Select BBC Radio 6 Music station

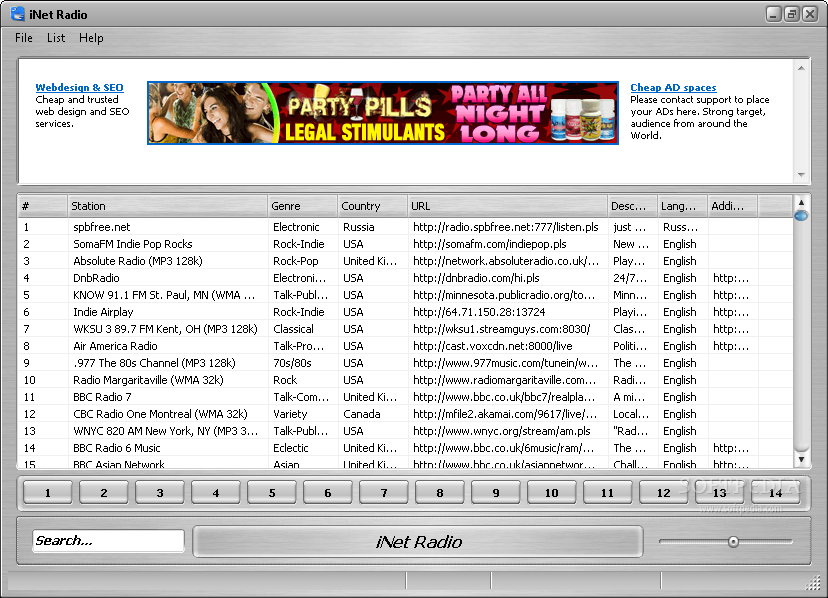coord(405,448)
